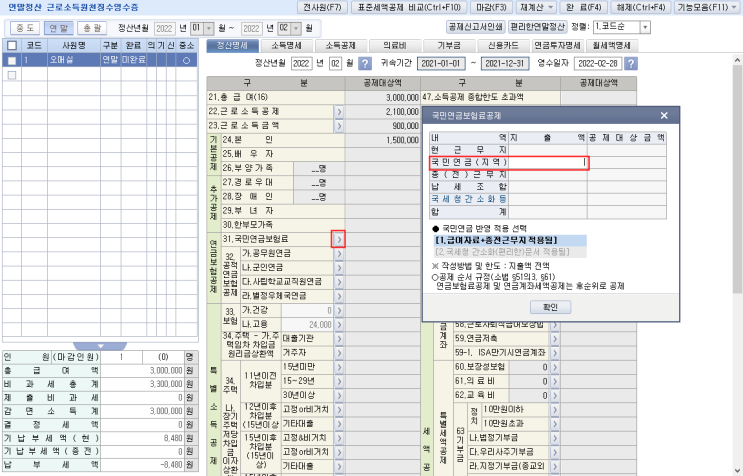
Task: Open detail arrow for 가.공무원연금
Action: click(339, 254)
